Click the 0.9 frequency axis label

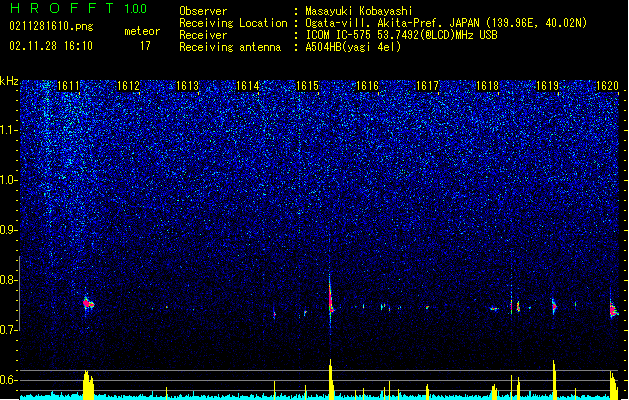9,230
